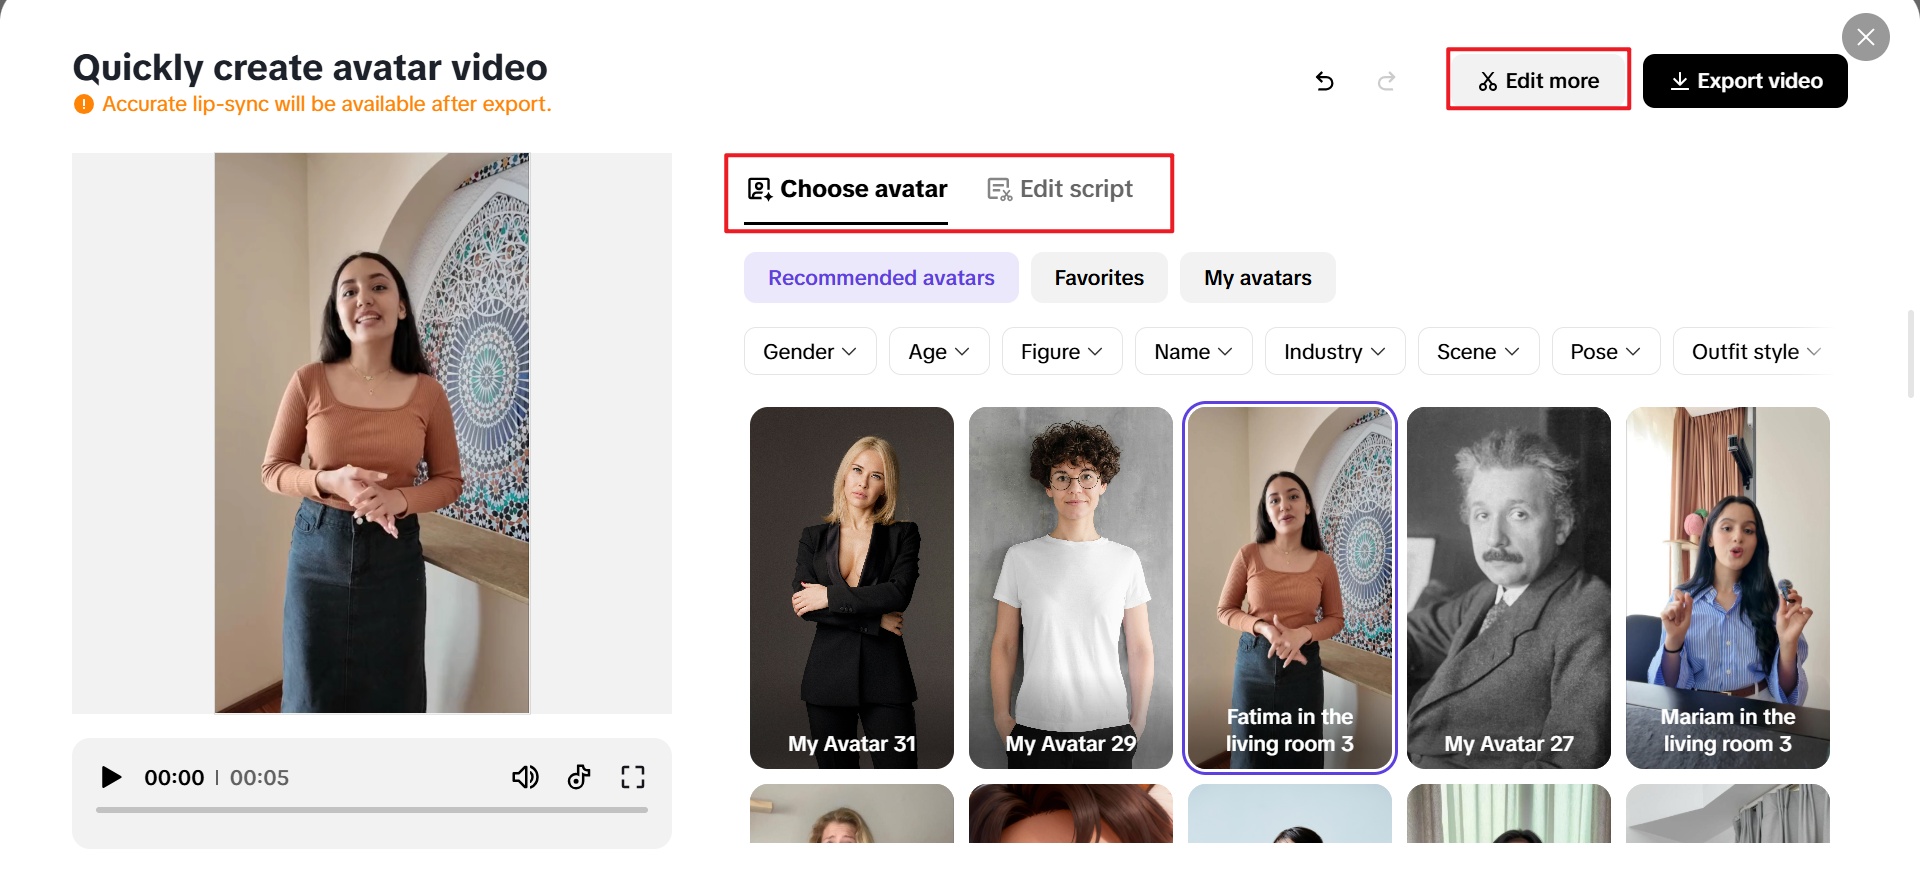
Task: Click the Choose avatar tab icon
Action: click(x=759, y=188)
